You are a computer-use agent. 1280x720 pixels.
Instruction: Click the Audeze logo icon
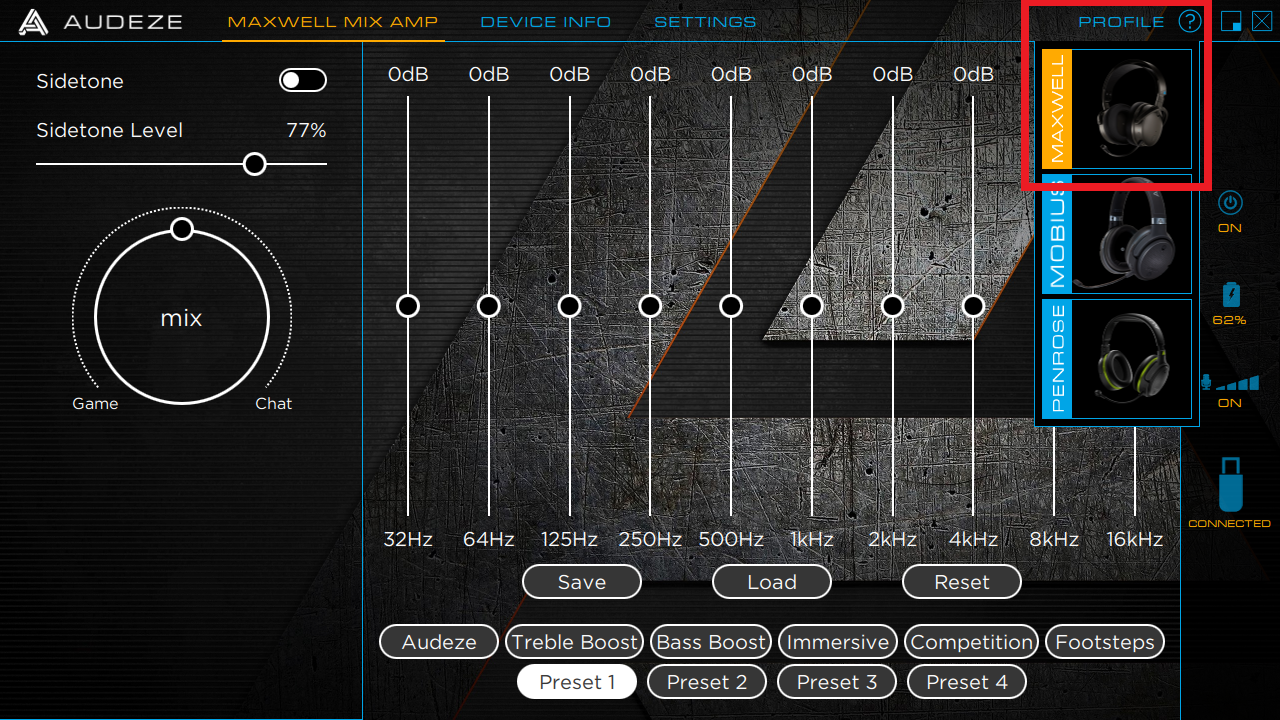34,22
